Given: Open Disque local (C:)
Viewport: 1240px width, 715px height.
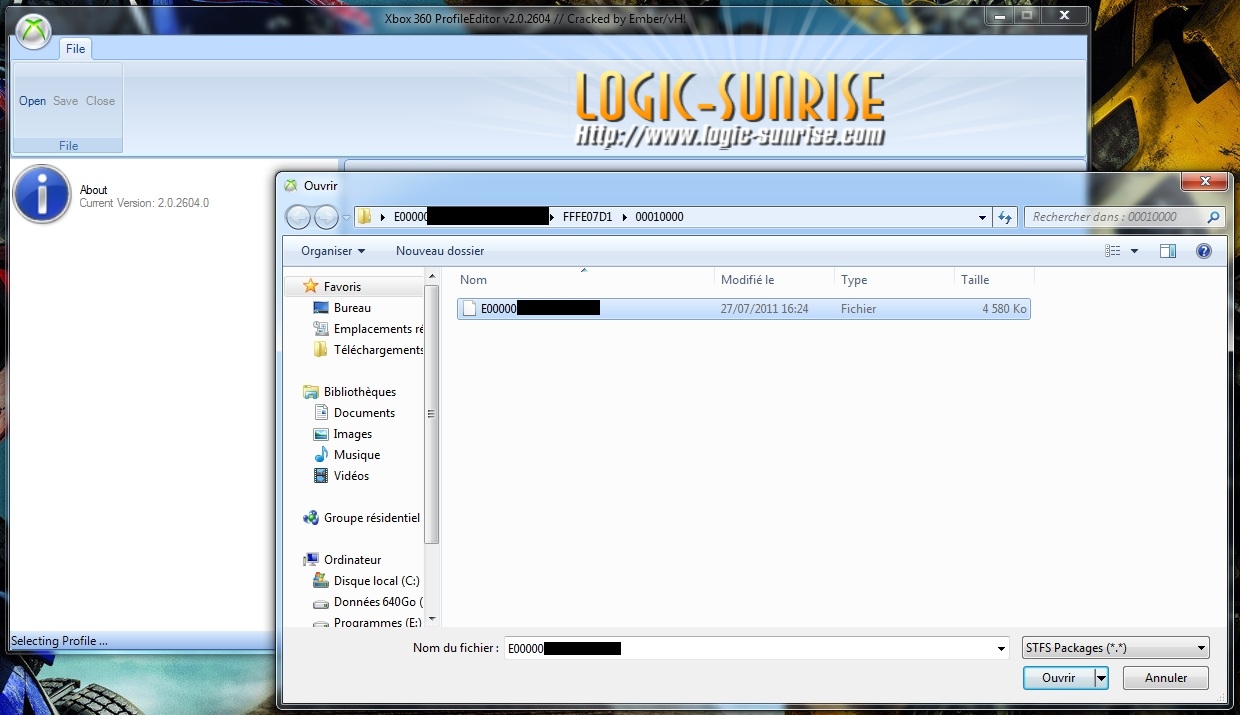Looking at the screenshot, I should (376, 581).
